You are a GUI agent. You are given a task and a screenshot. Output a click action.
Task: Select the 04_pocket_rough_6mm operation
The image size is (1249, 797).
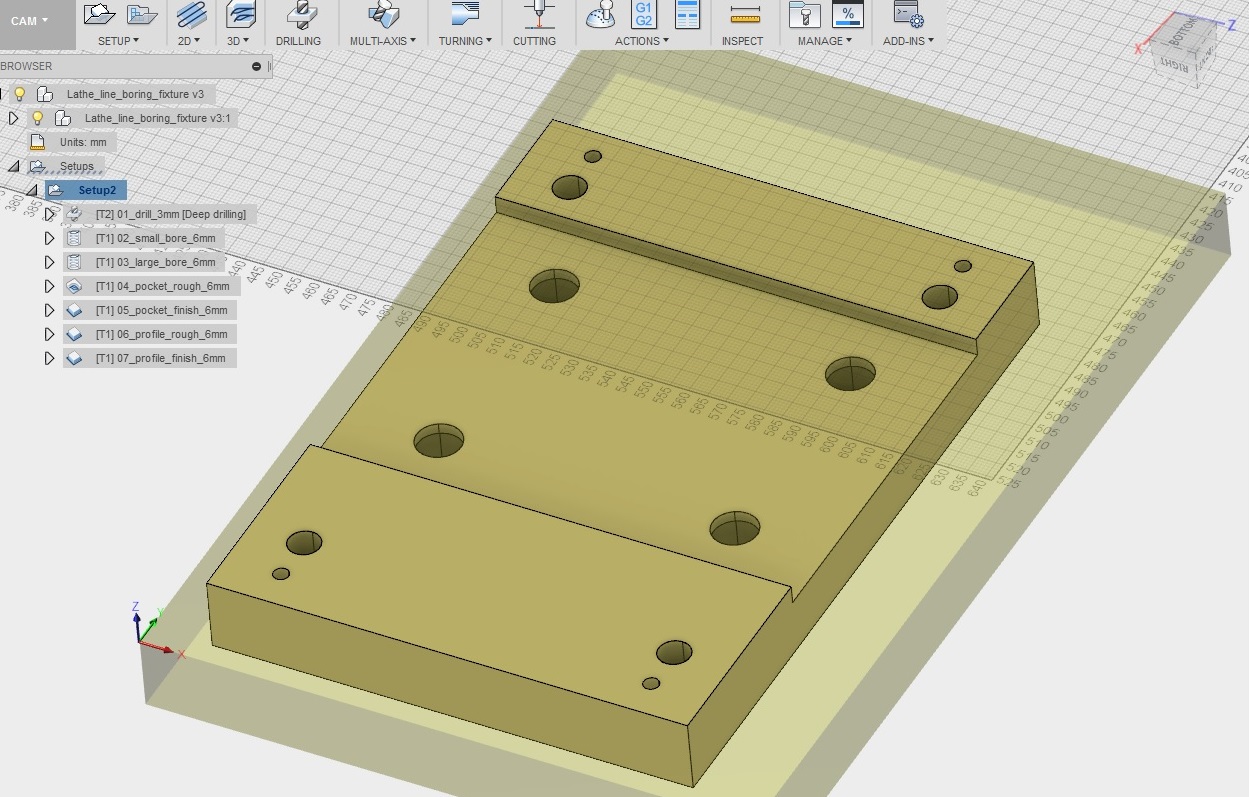point(162,286)
